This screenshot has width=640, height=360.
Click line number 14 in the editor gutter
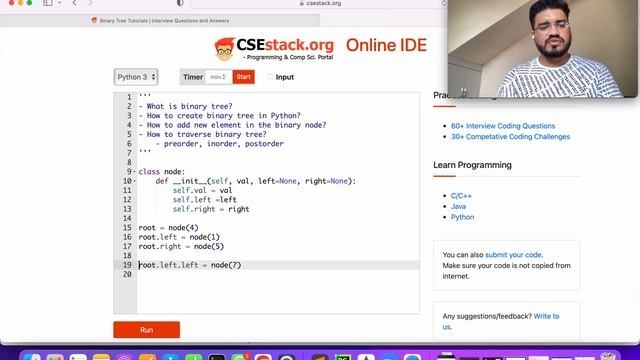127,218
